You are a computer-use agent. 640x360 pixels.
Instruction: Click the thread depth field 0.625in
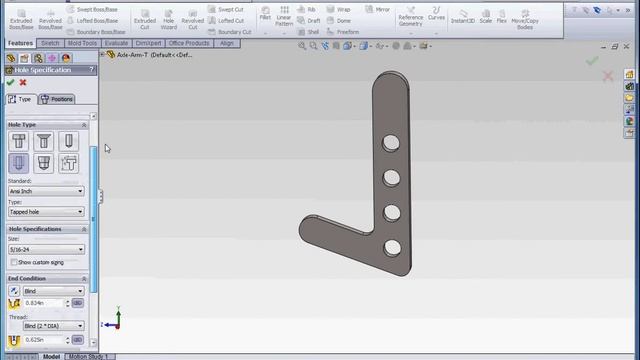coord(44,340)
